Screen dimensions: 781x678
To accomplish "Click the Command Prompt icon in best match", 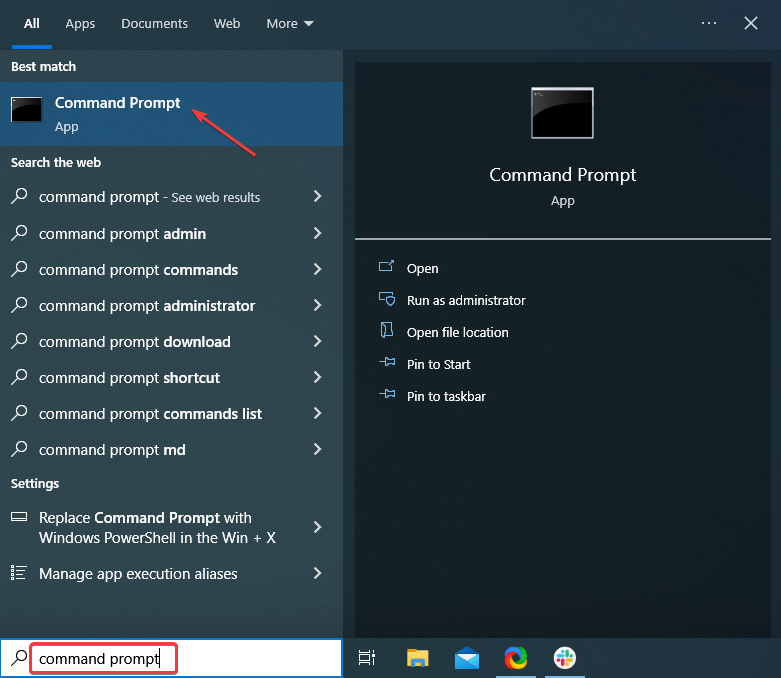I will [x=26, y=110].
